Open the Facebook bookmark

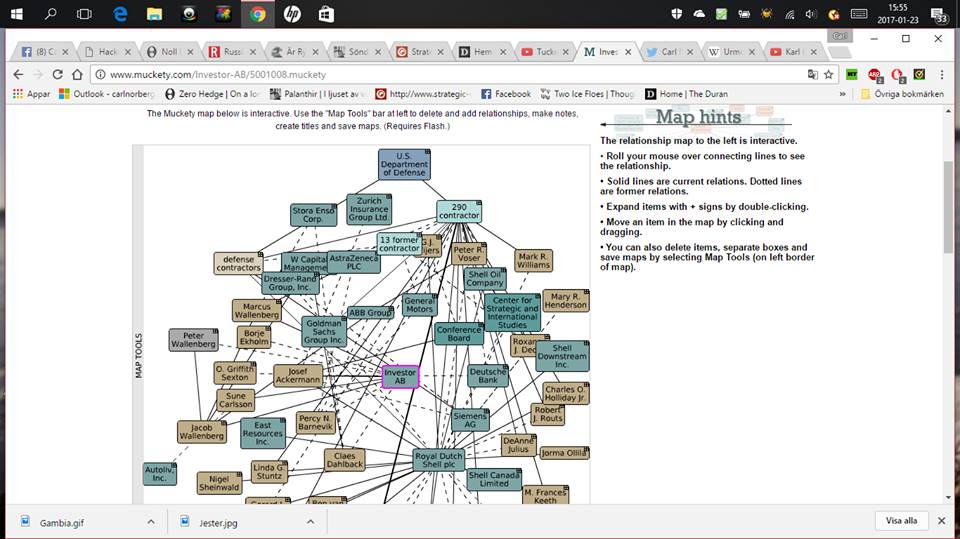[x=505, y=94]
